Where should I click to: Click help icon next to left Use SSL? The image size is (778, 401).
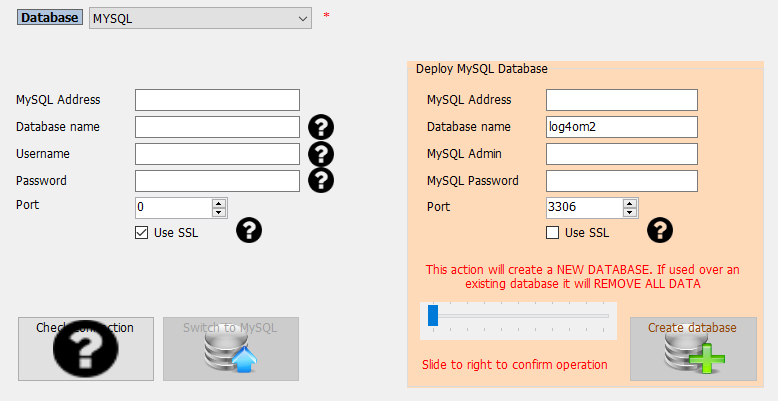coord(248,231)
